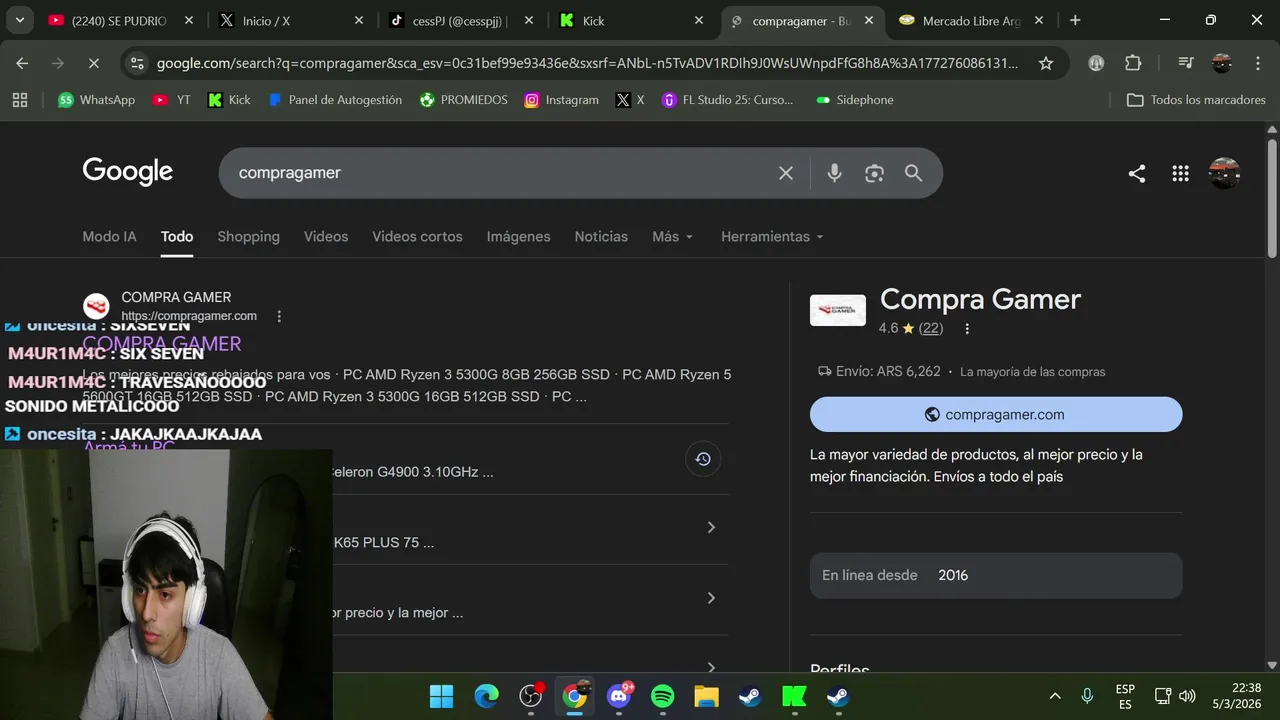The height and width of the screenshot is (720, 1280).
Task: Open the Instagram bookmark
Action: tap(562, 100)
